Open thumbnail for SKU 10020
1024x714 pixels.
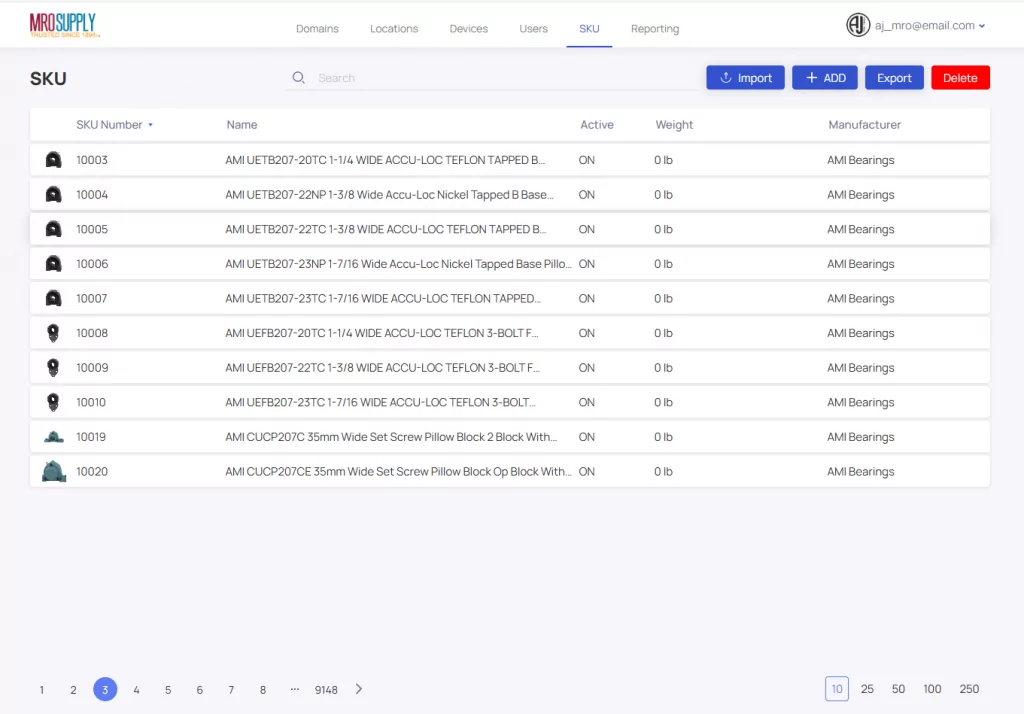[x=54, y=471]
